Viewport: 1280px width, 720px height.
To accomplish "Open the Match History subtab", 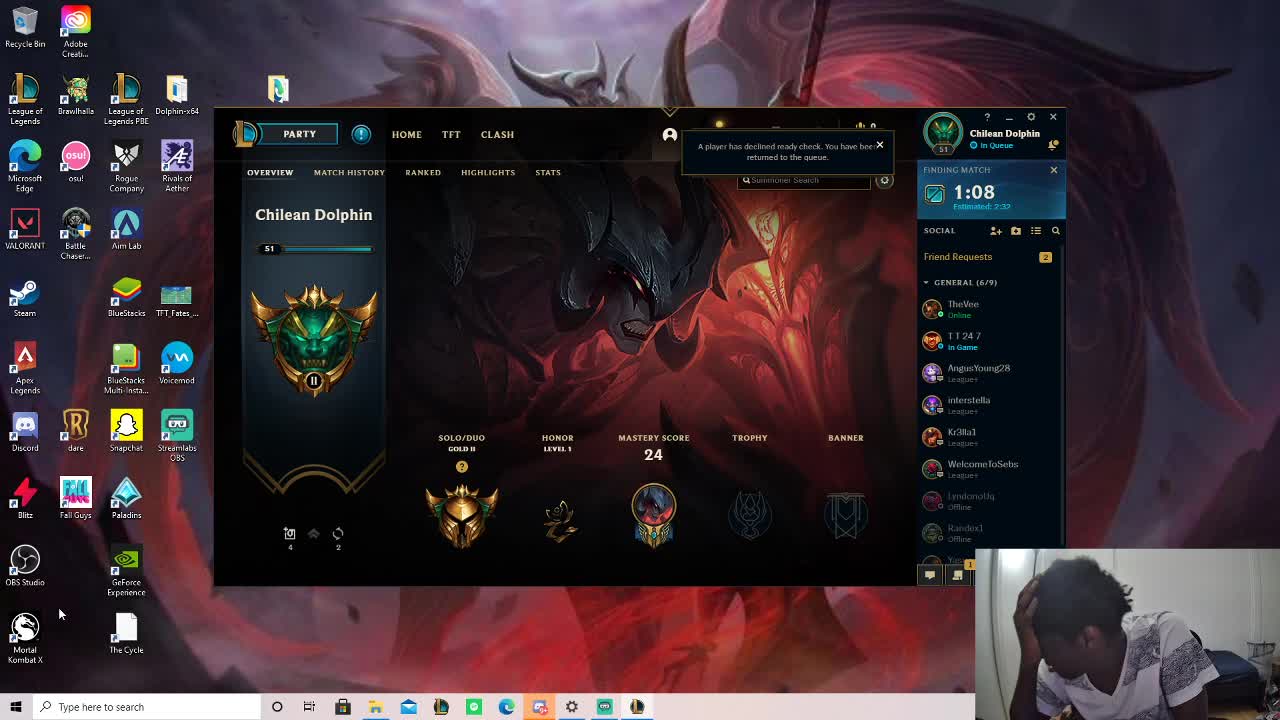I will point(349,172).
